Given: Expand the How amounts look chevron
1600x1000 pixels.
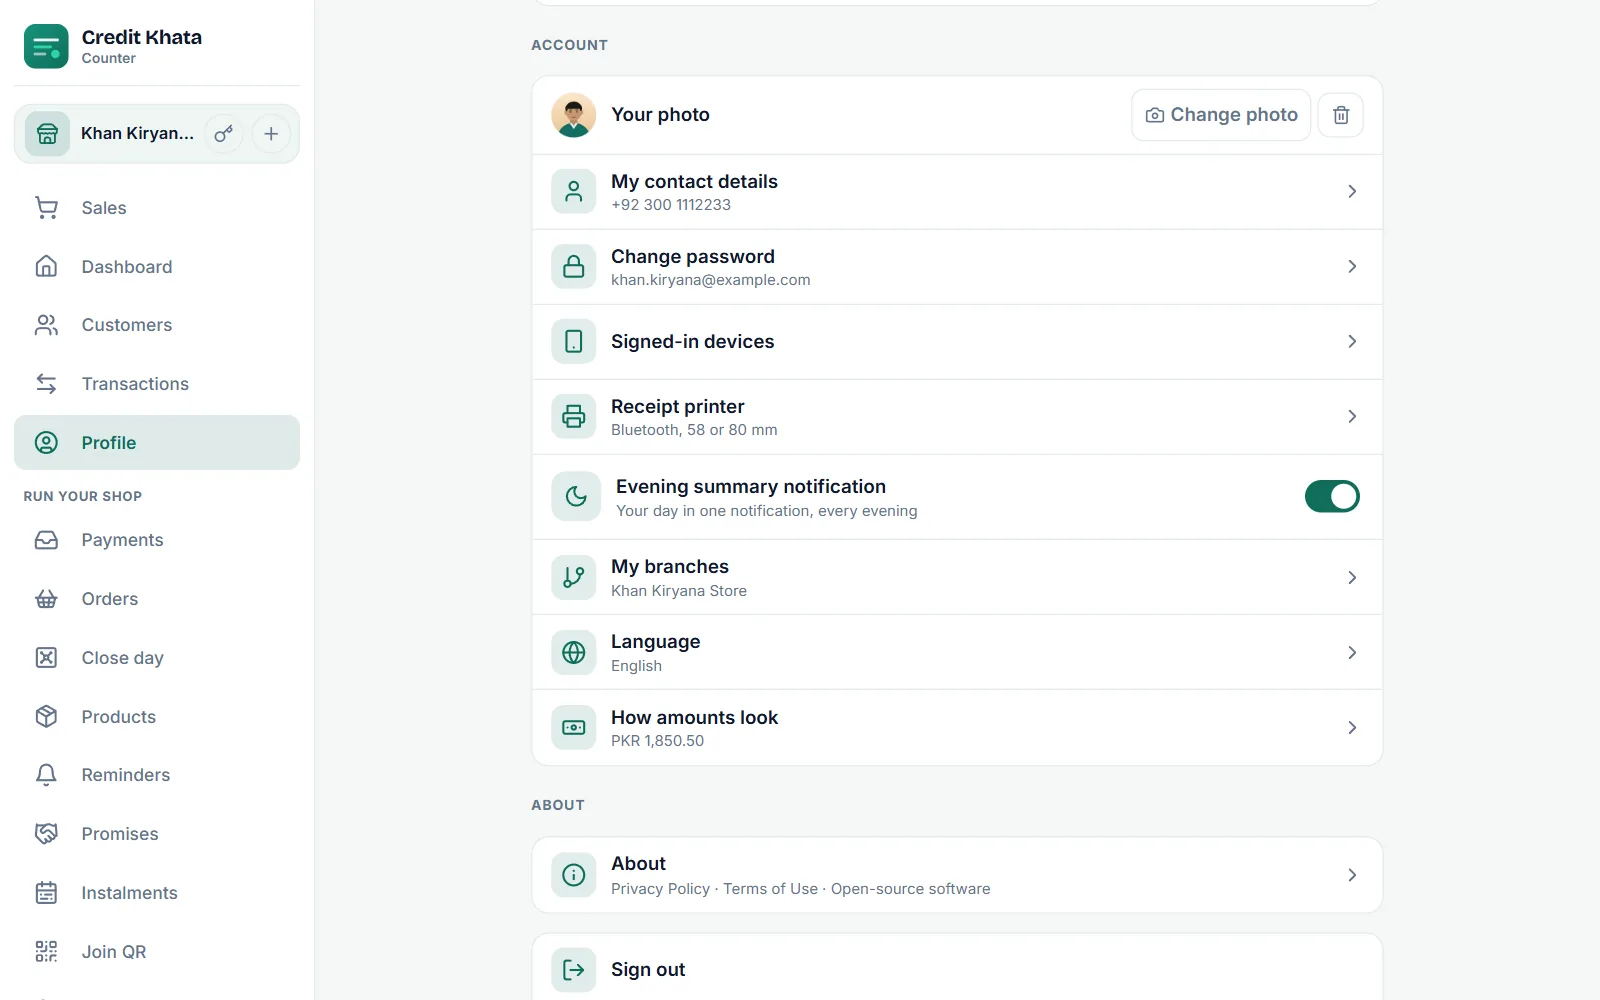Looking at the screenshot, I should 1352,728.
